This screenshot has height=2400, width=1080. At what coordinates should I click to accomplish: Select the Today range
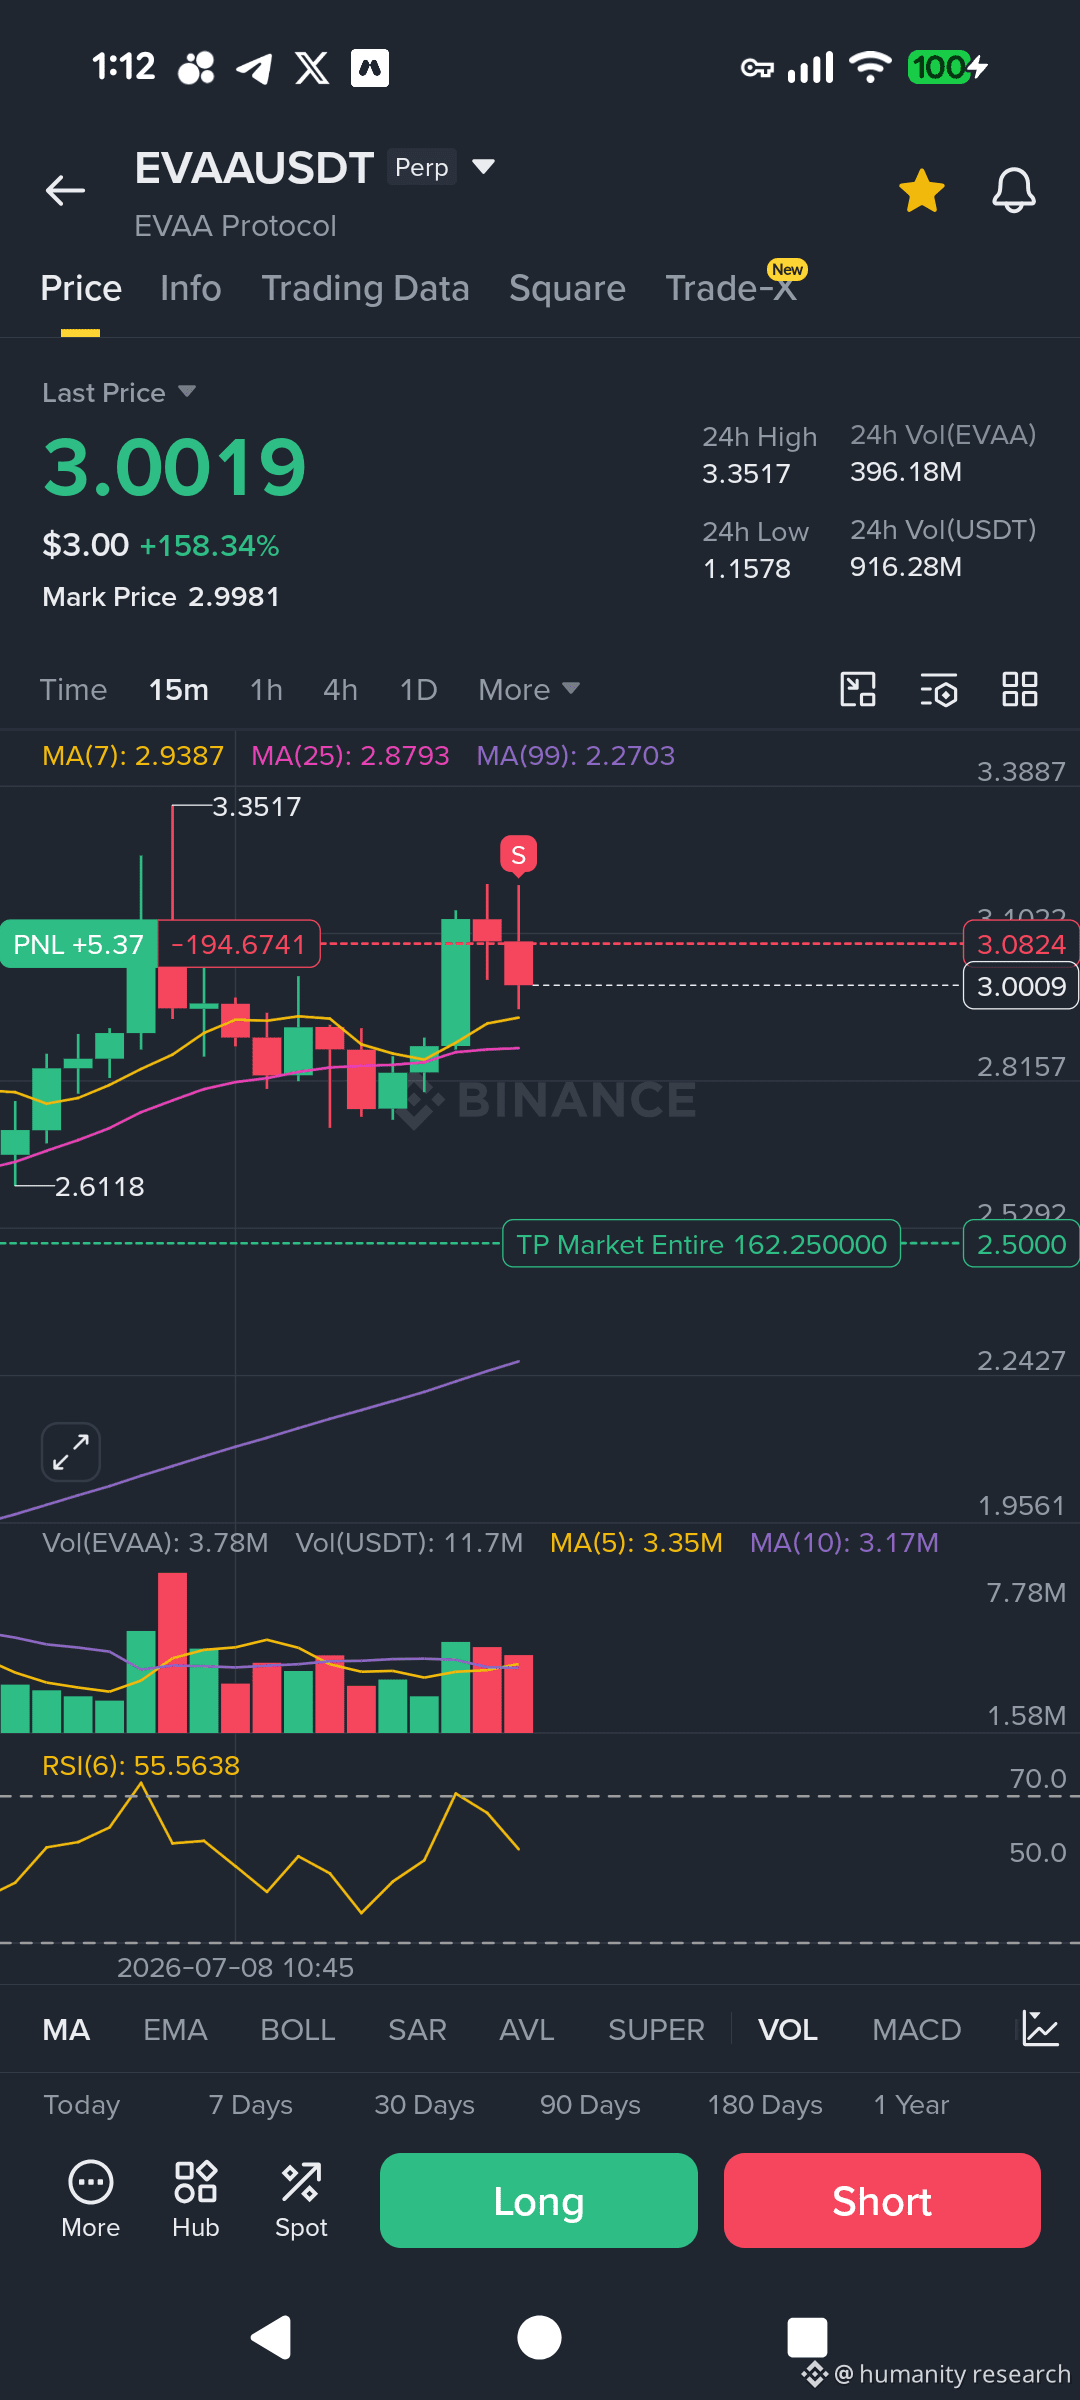82,2105
